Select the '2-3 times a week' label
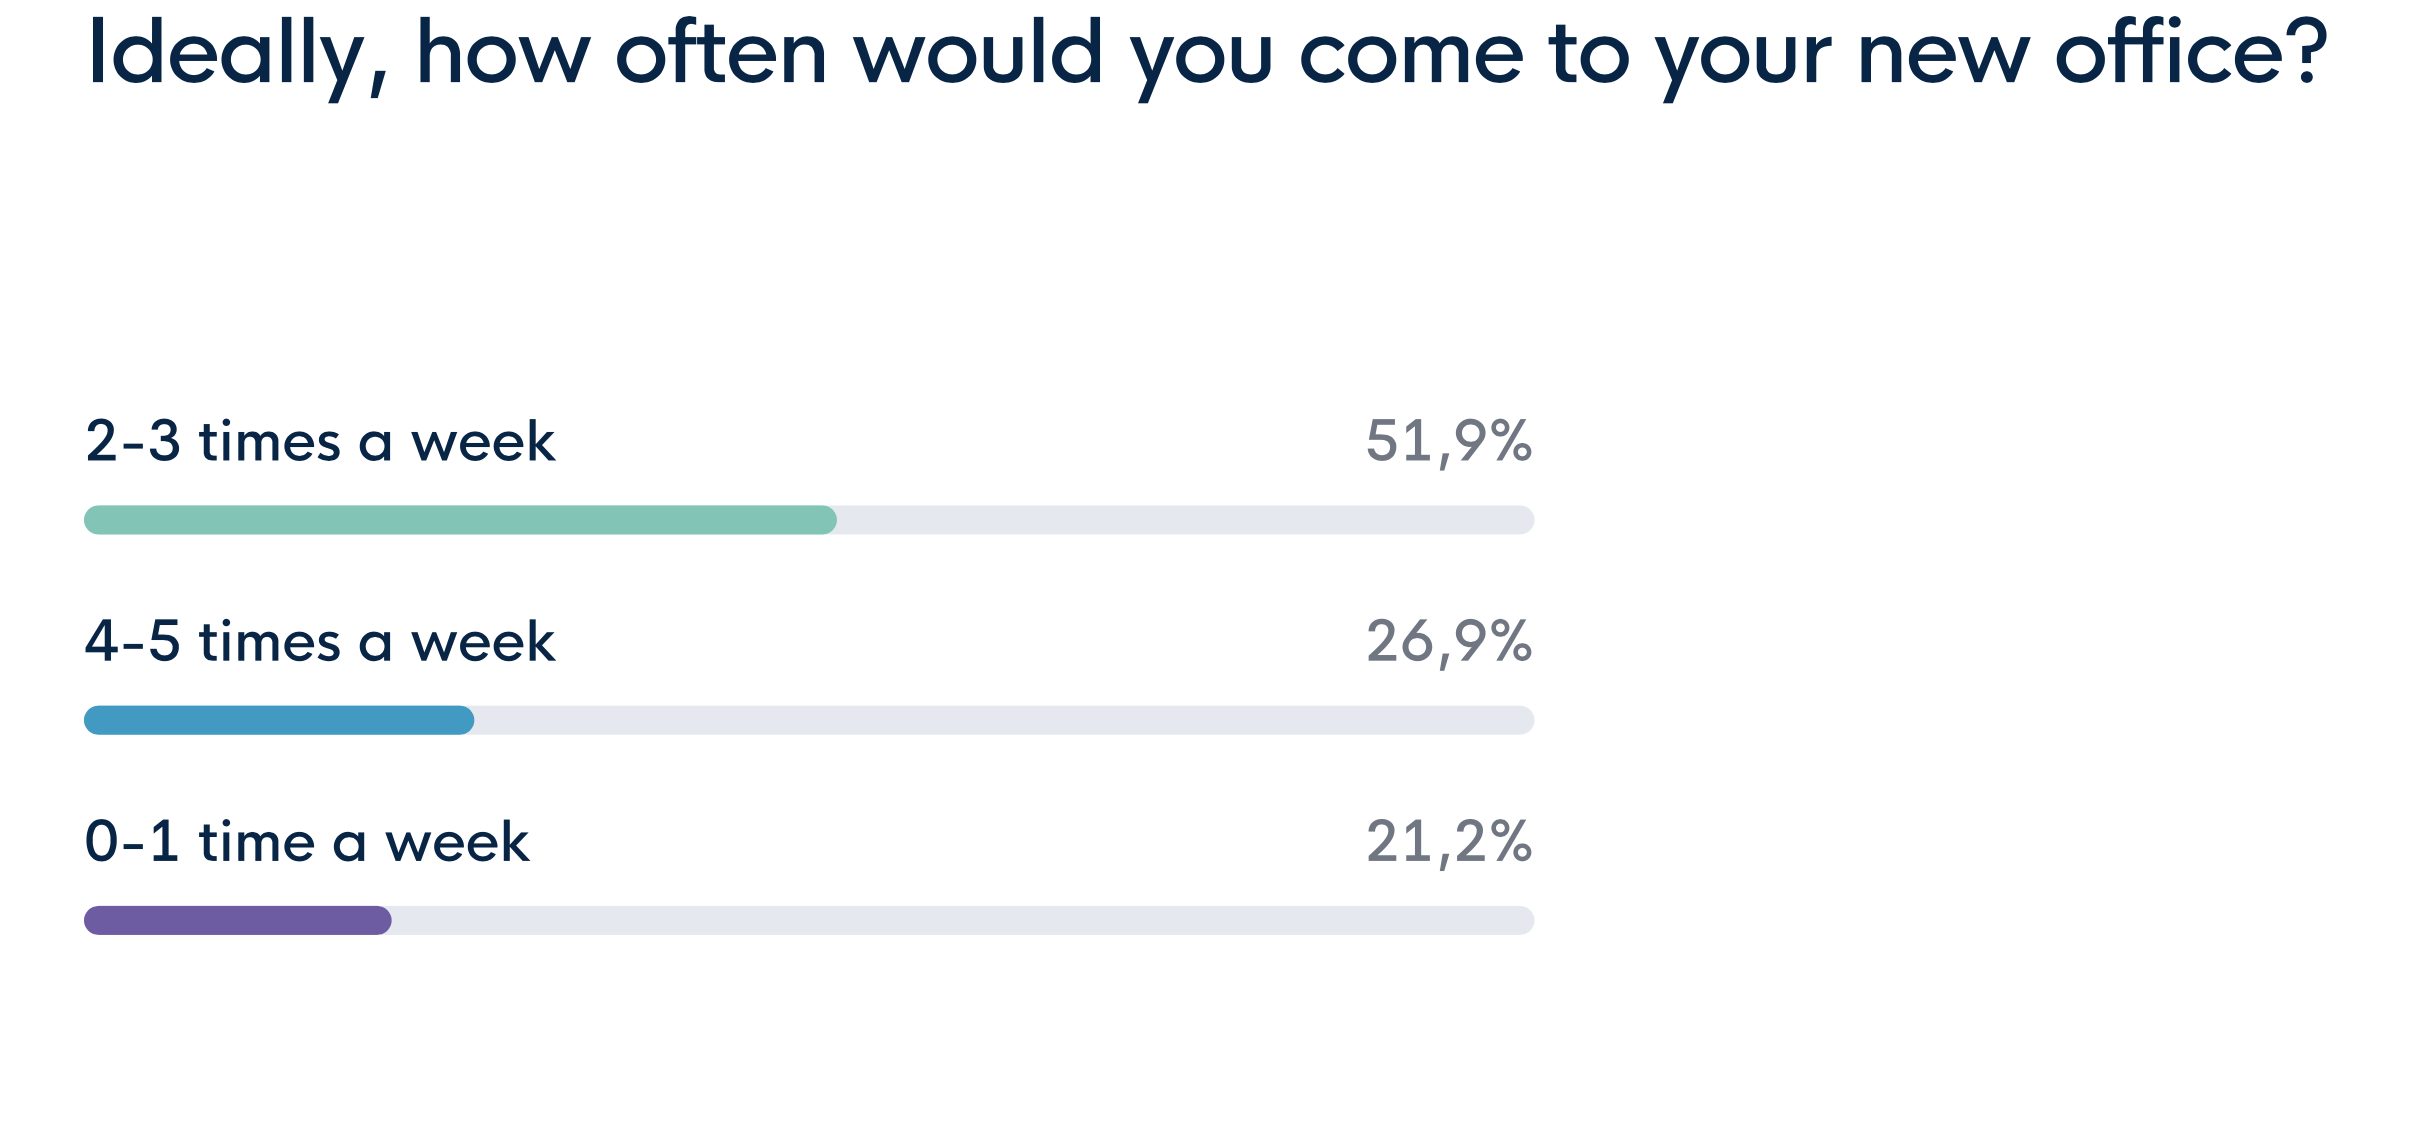Image resolution: width=2410 pixels, height=1124 pixels. (x=320, y=442)
